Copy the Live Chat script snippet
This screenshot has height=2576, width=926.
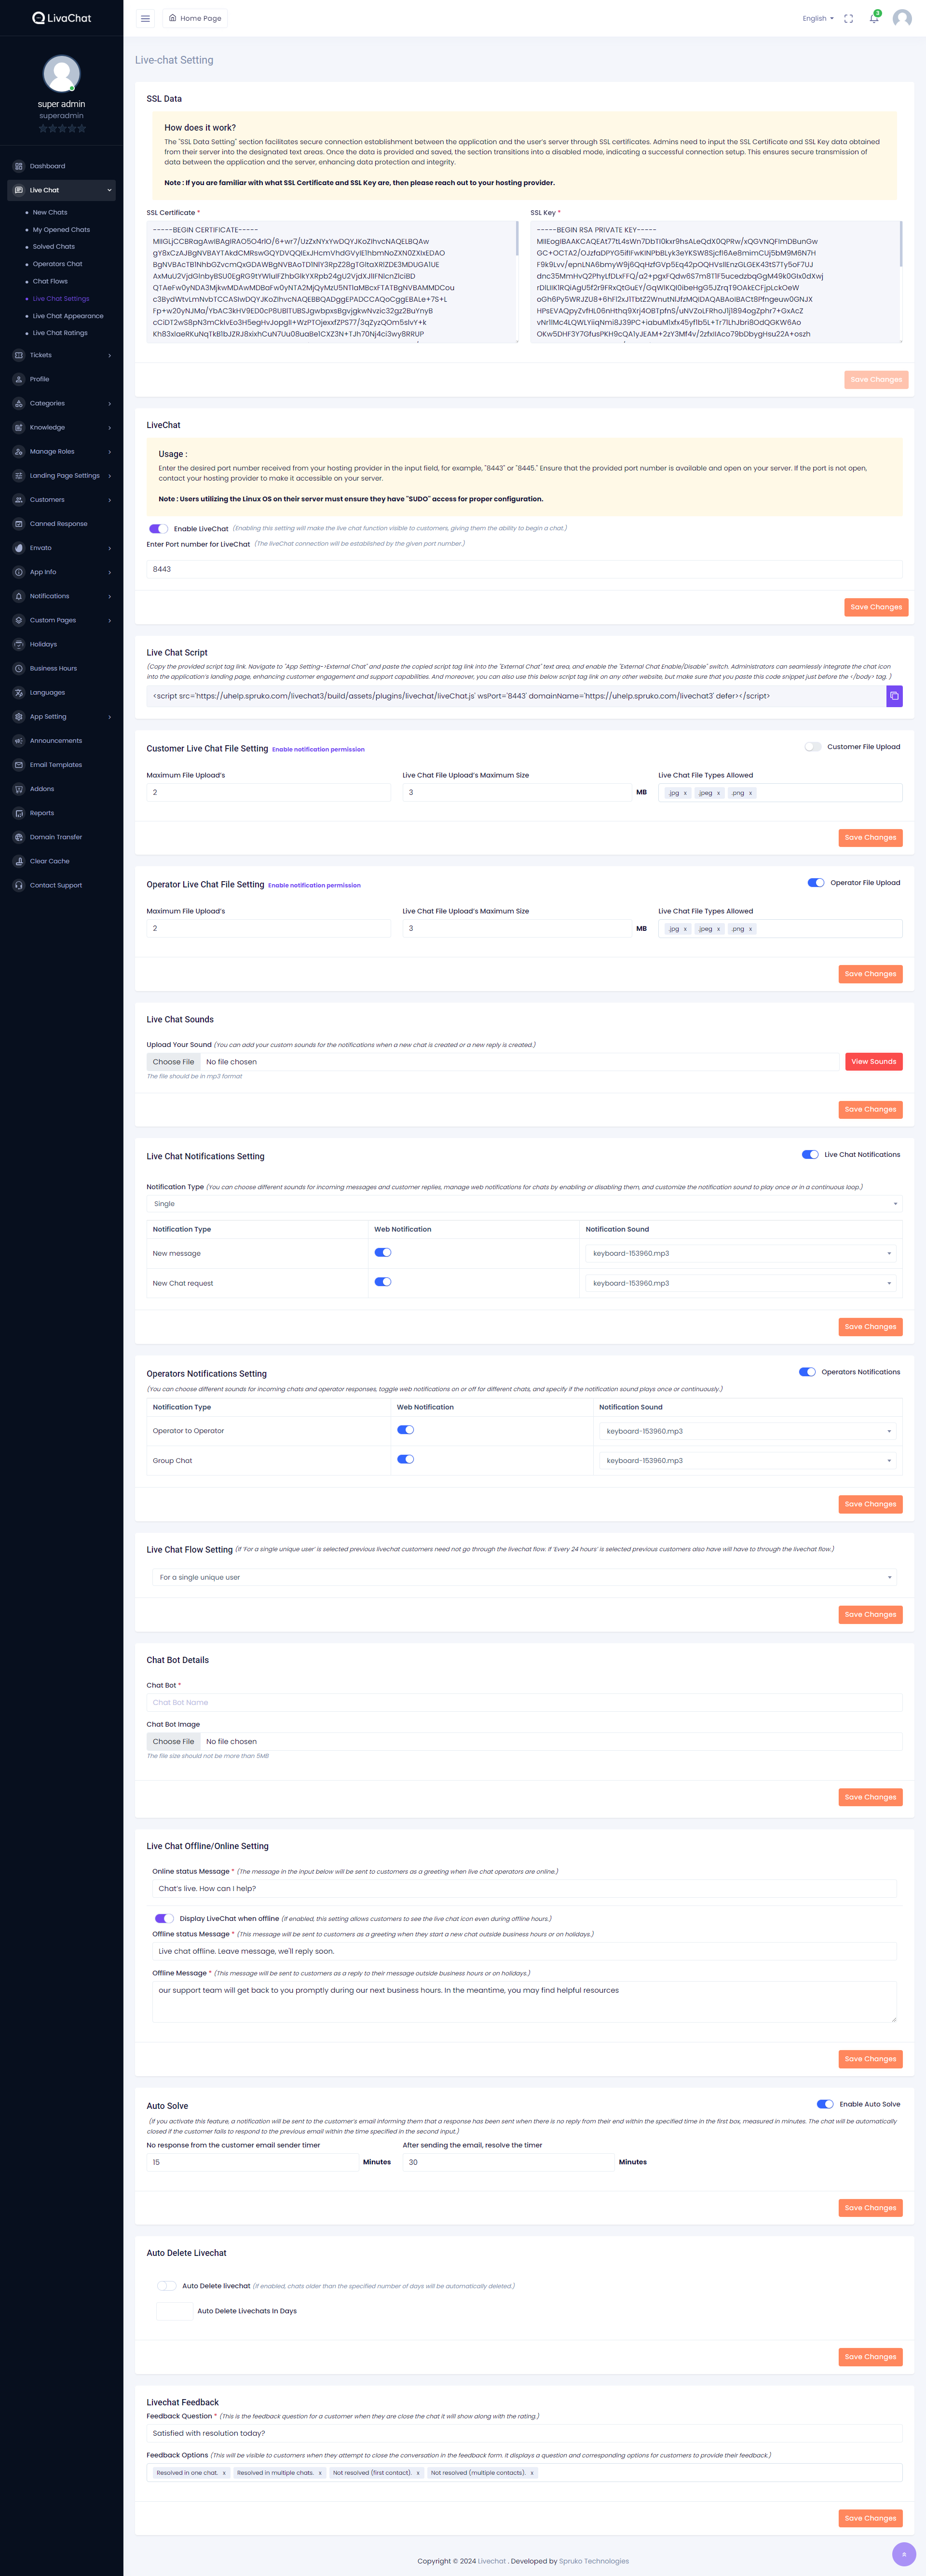[x=895, y=696]
